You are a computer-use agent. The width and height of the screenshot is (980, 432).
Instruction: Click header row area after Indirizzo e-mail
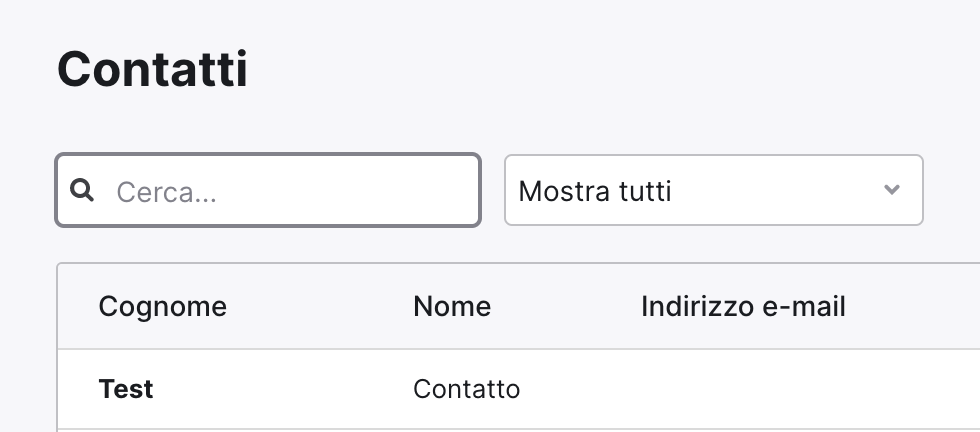tap(912, 307)
